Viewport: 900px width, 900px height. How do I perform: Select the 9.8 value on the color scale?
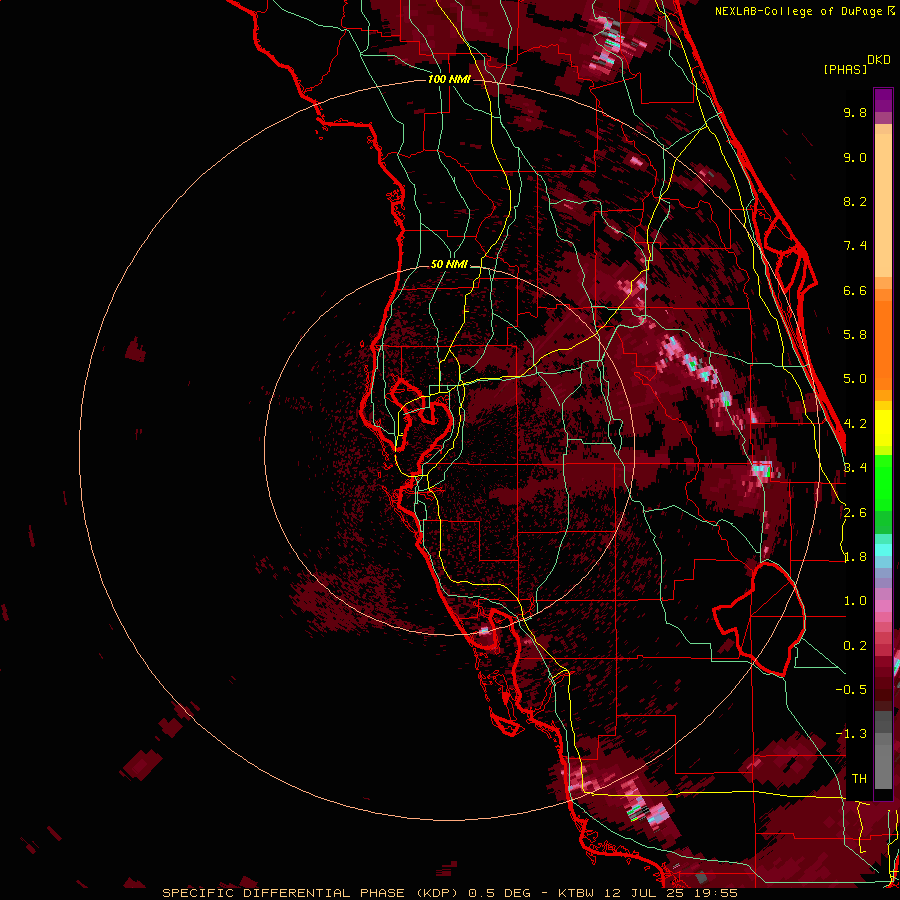click(x=855, y=112)
